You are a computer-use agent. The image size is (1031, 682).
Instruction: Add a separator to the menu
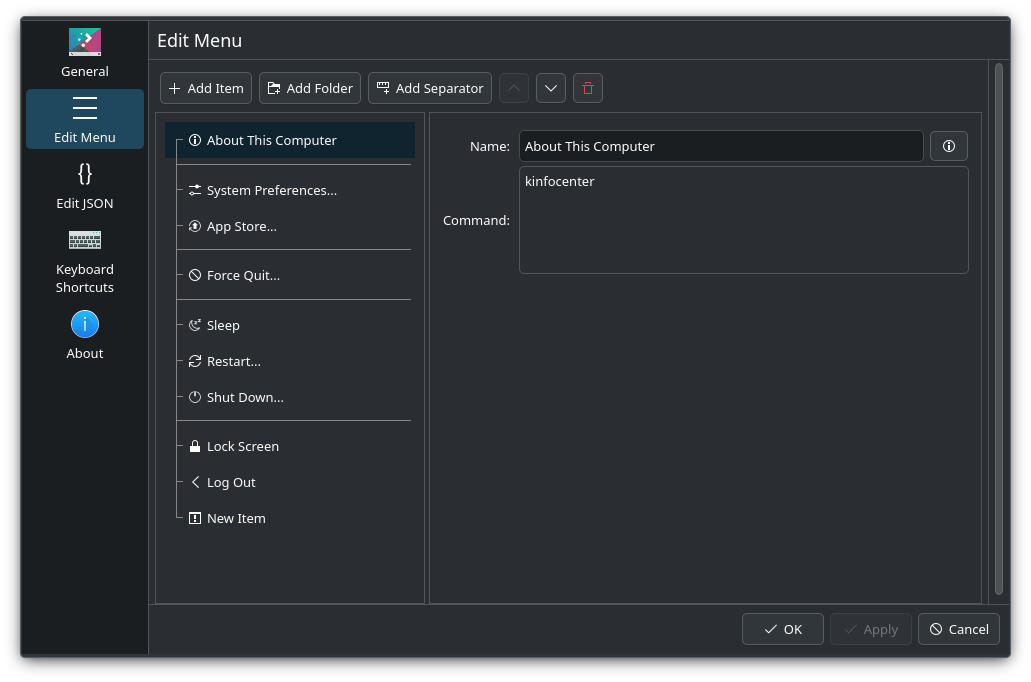click(x=430, y=88)
